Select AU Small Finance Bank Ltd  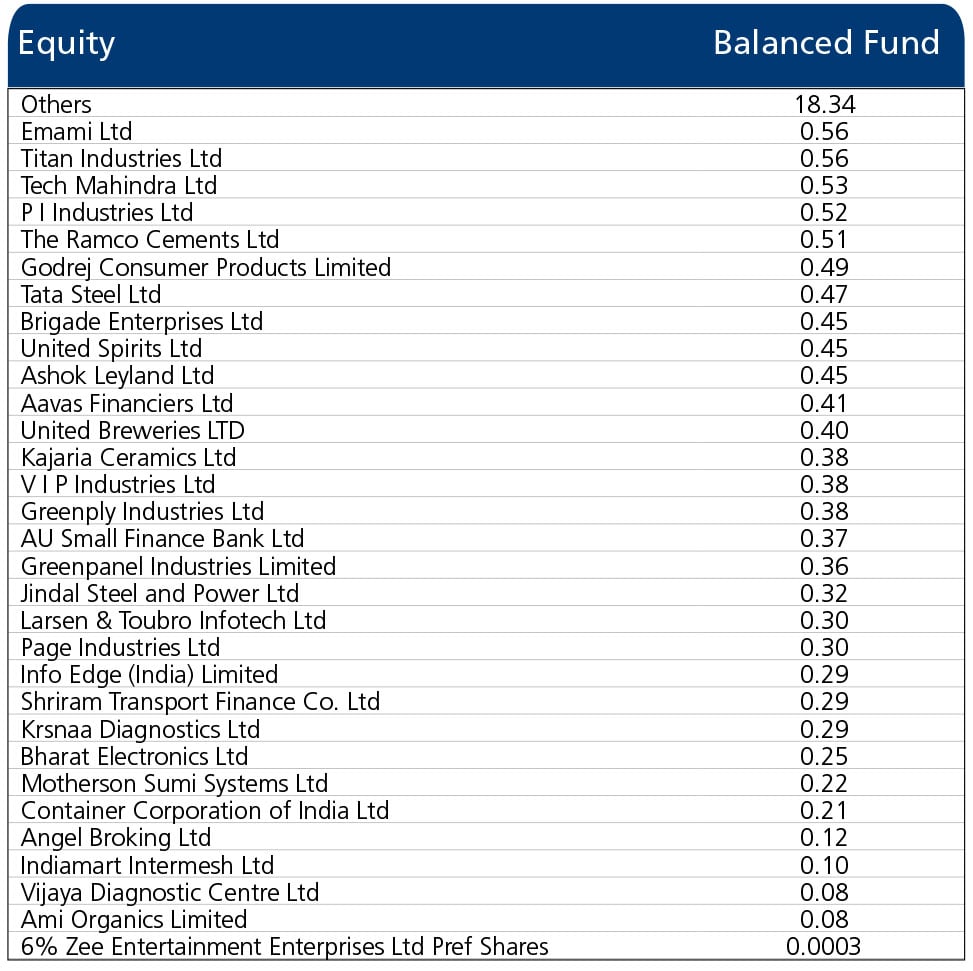(x=163, y=538)
